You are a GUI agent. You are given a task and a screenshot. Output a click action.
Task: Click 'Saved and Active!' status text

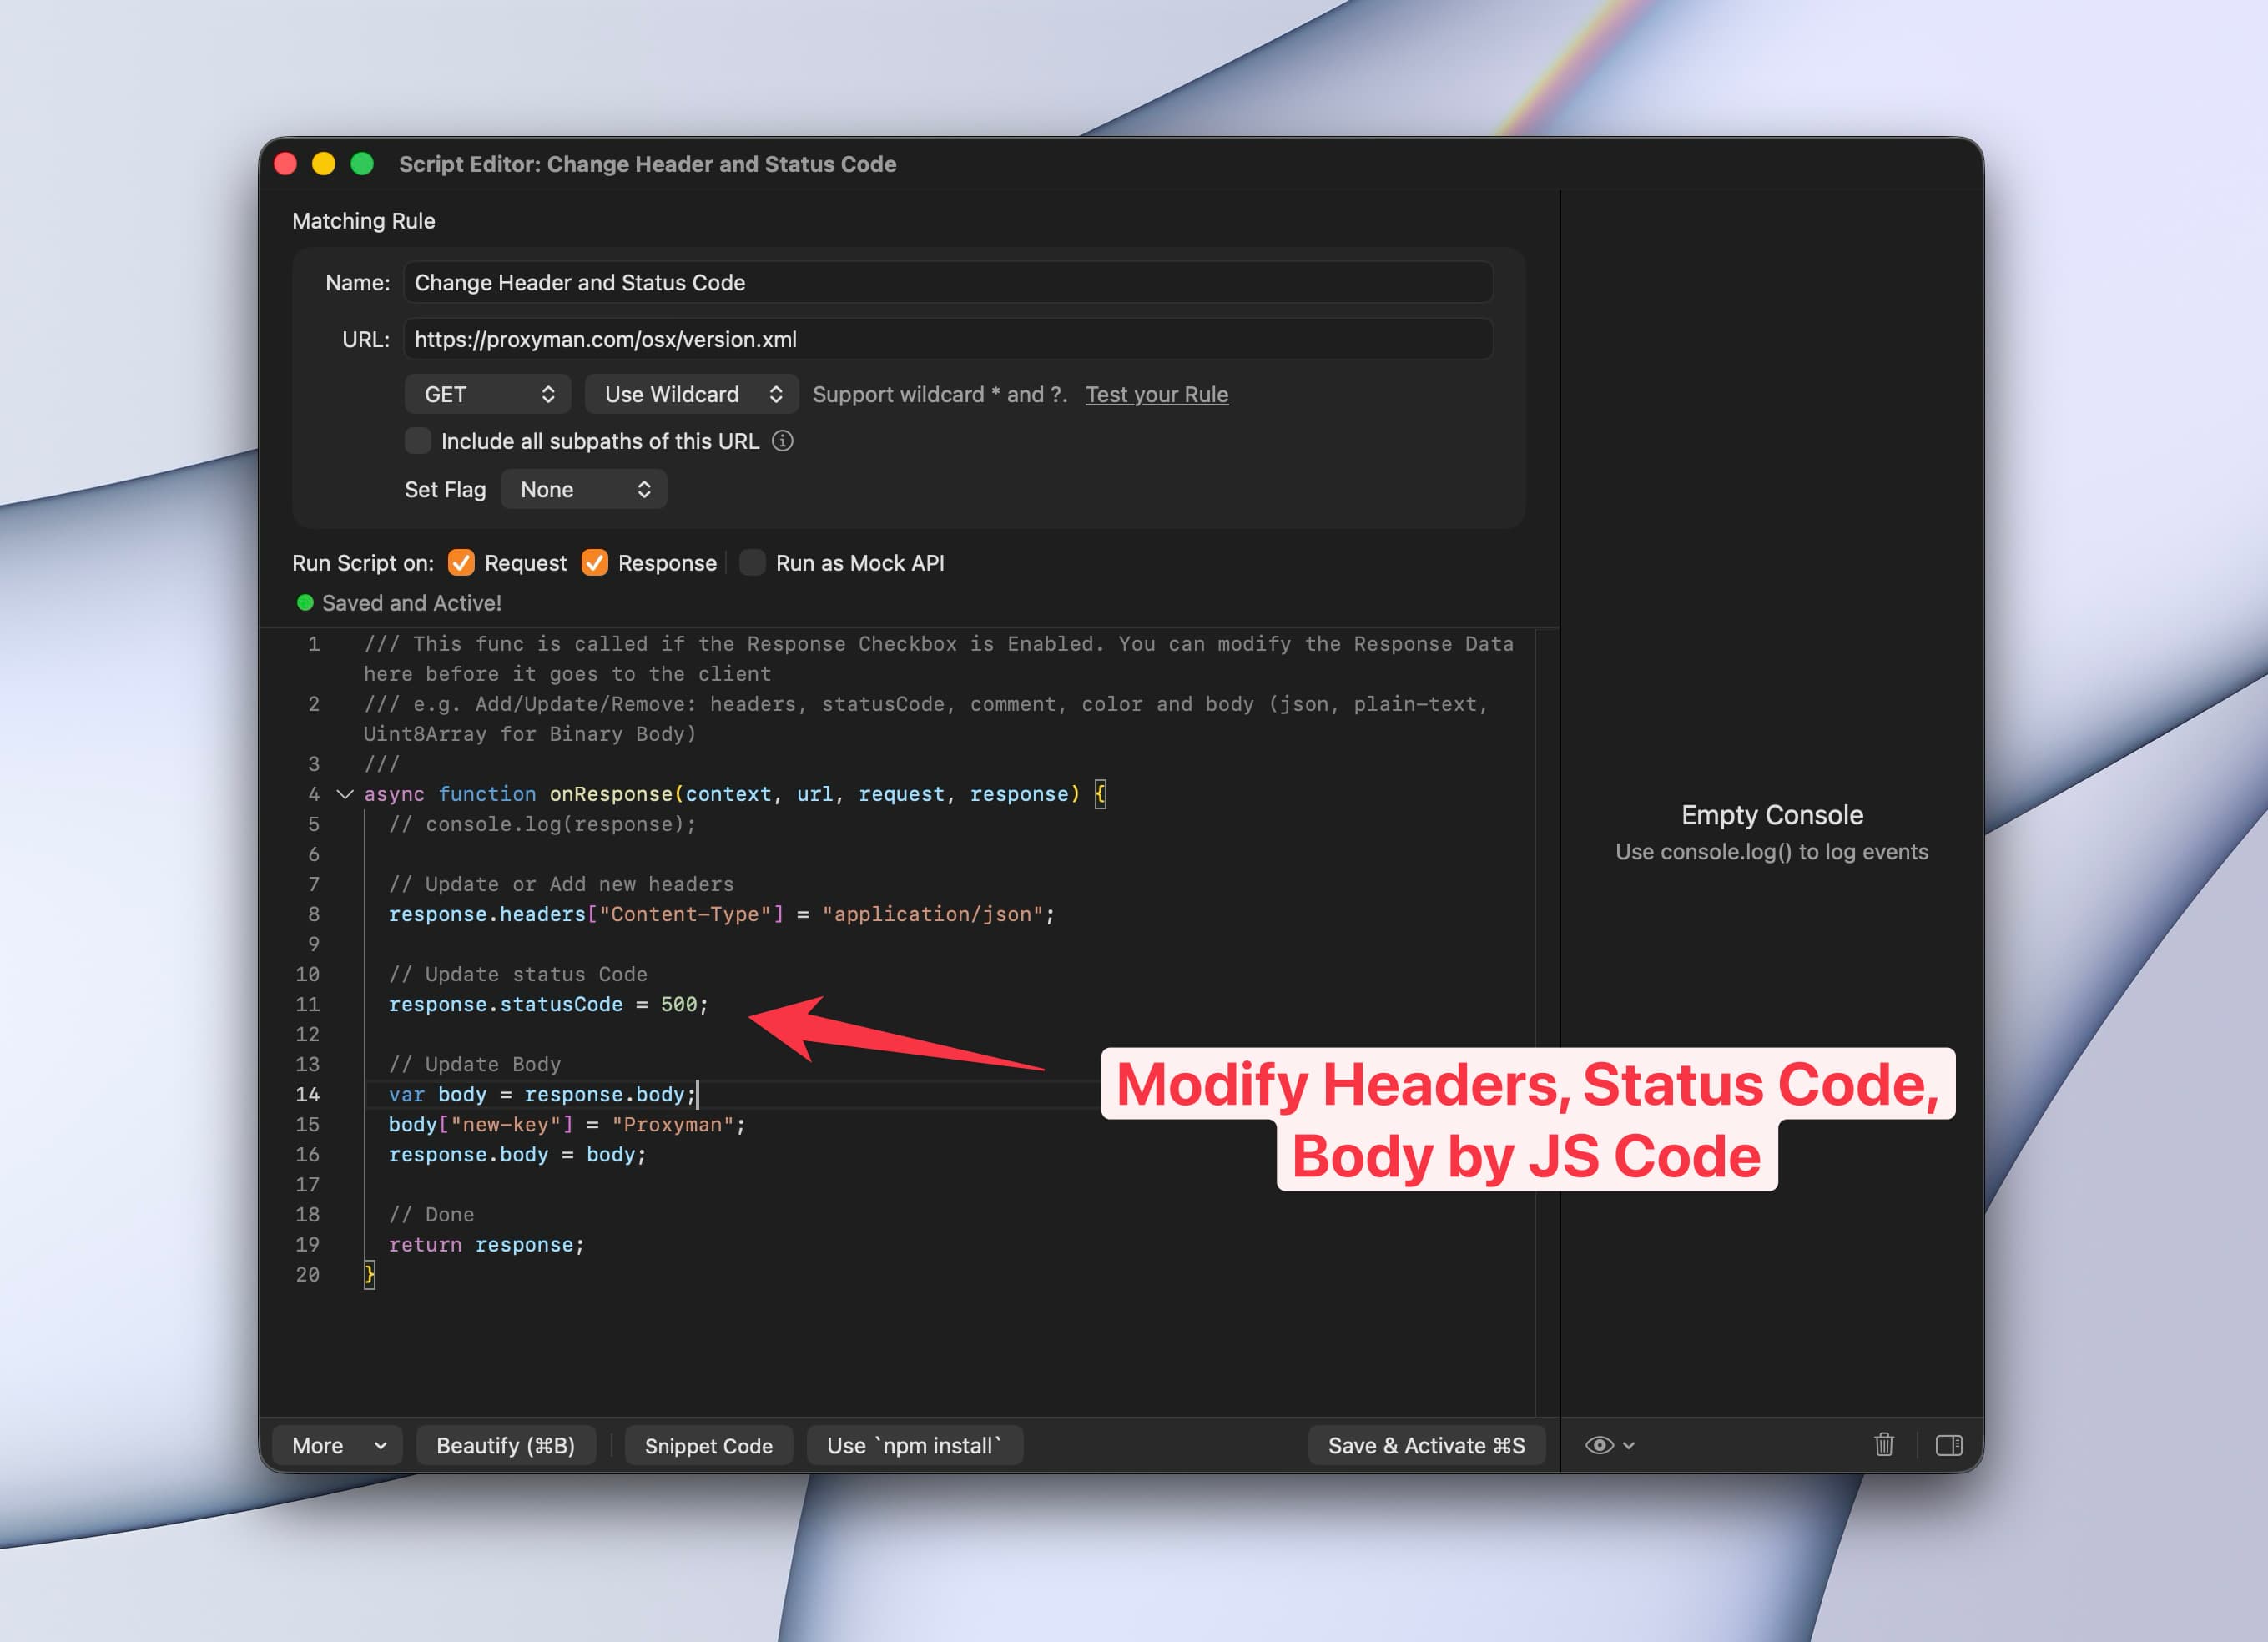[x=411, y=603]
